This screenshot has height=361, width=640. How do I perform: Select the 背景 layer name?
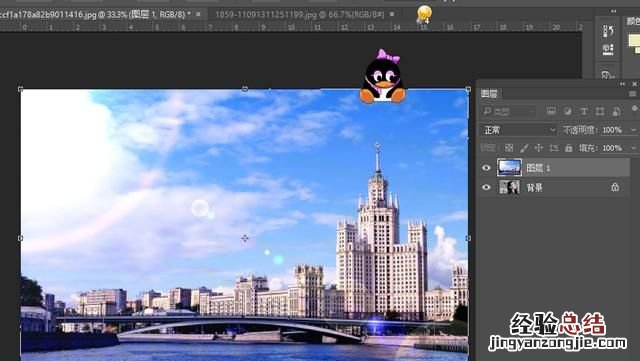coord(534,188)
